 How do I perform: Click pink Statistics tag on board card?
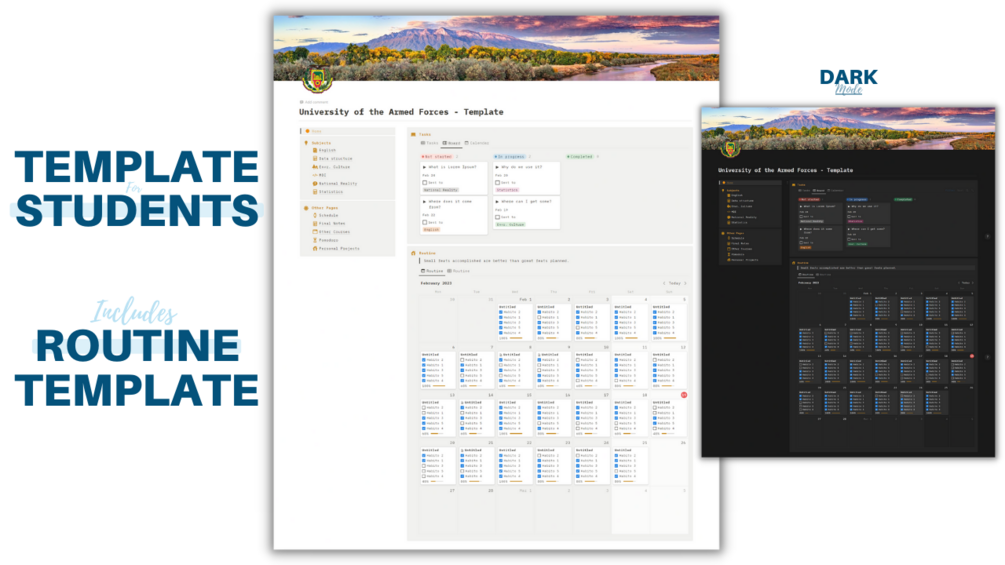[507, 190]
